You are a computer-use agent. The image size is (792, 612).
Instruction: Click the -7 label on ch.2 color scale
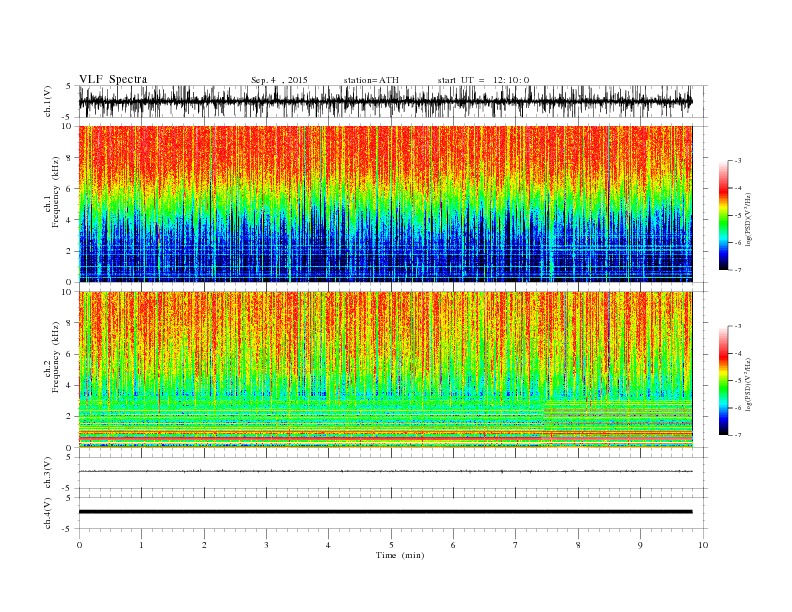pos(738,435)
